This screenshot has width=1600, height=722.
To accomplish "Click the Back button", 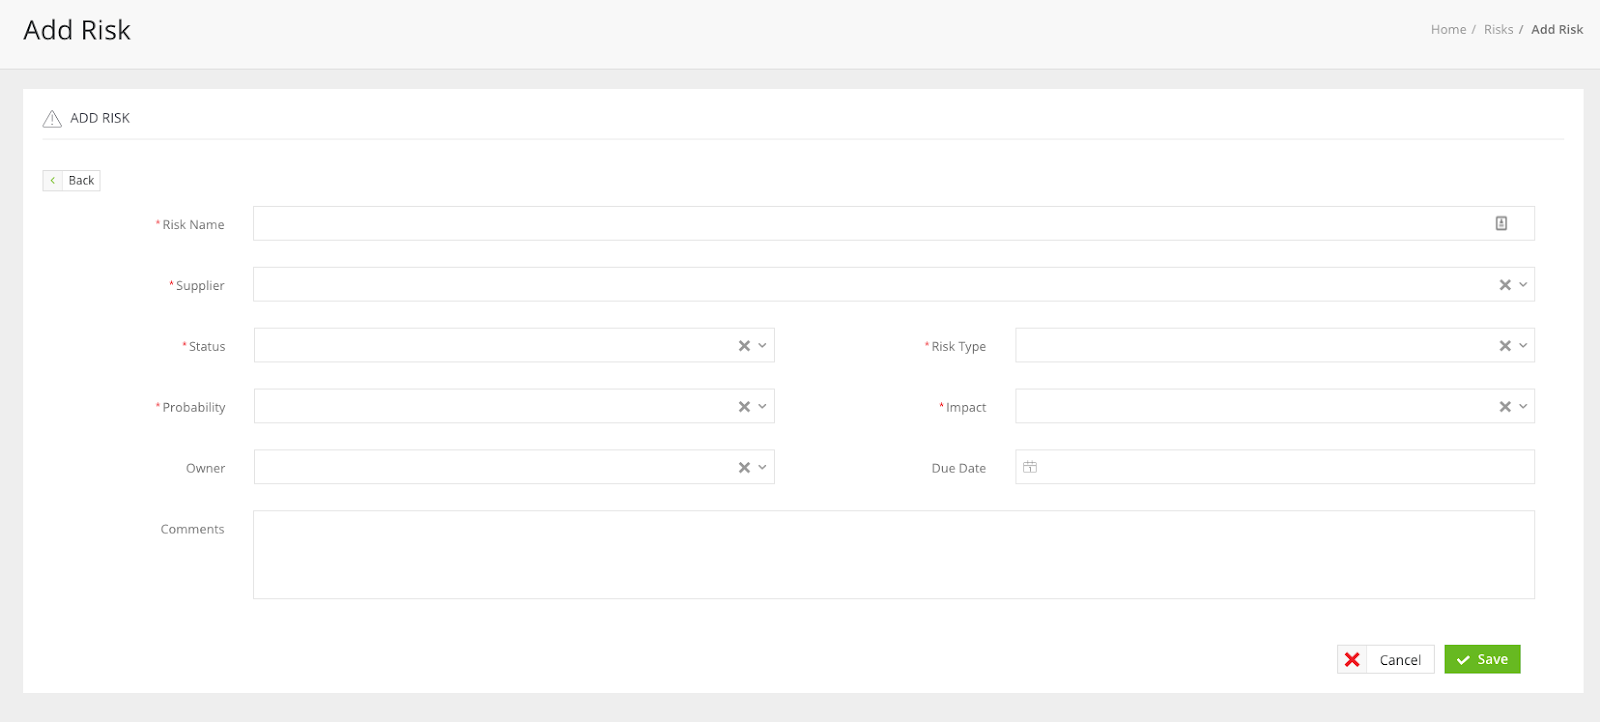I will [71, 181].
